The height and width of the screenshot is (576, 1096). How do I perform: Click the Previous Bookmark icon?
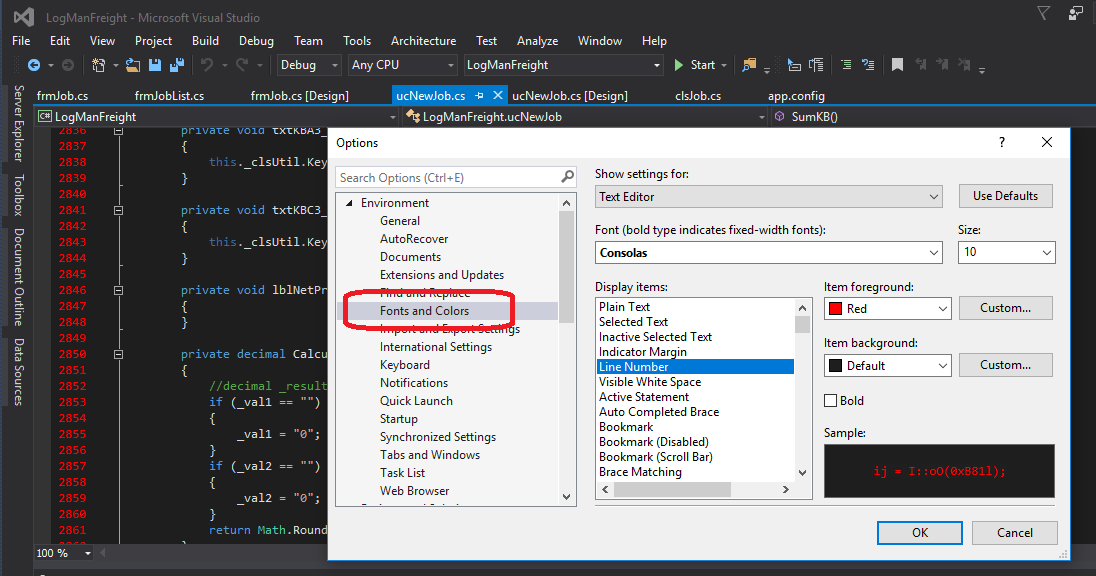point(921,65)
